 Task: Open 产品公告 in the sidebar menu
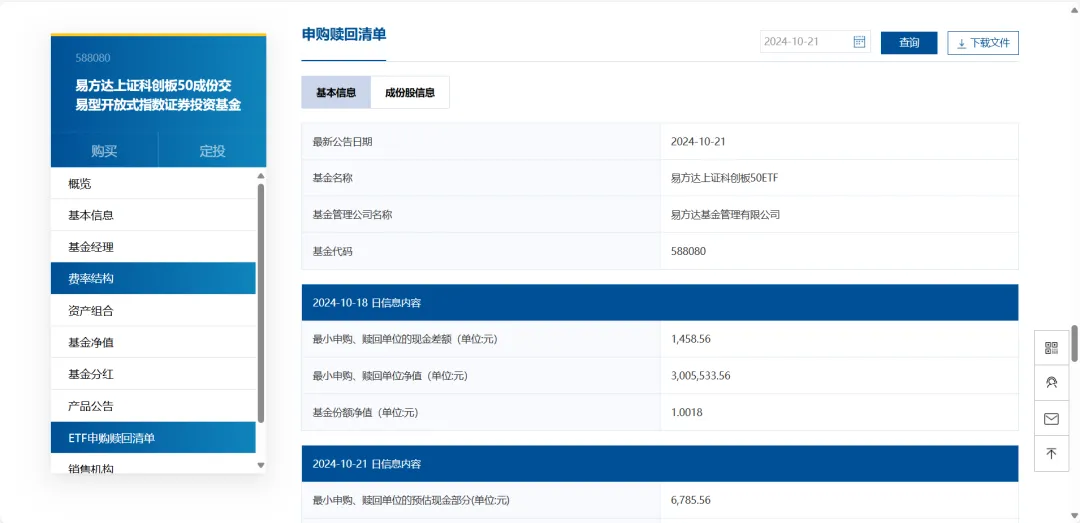pyautogui.click(x=153, y=406)
